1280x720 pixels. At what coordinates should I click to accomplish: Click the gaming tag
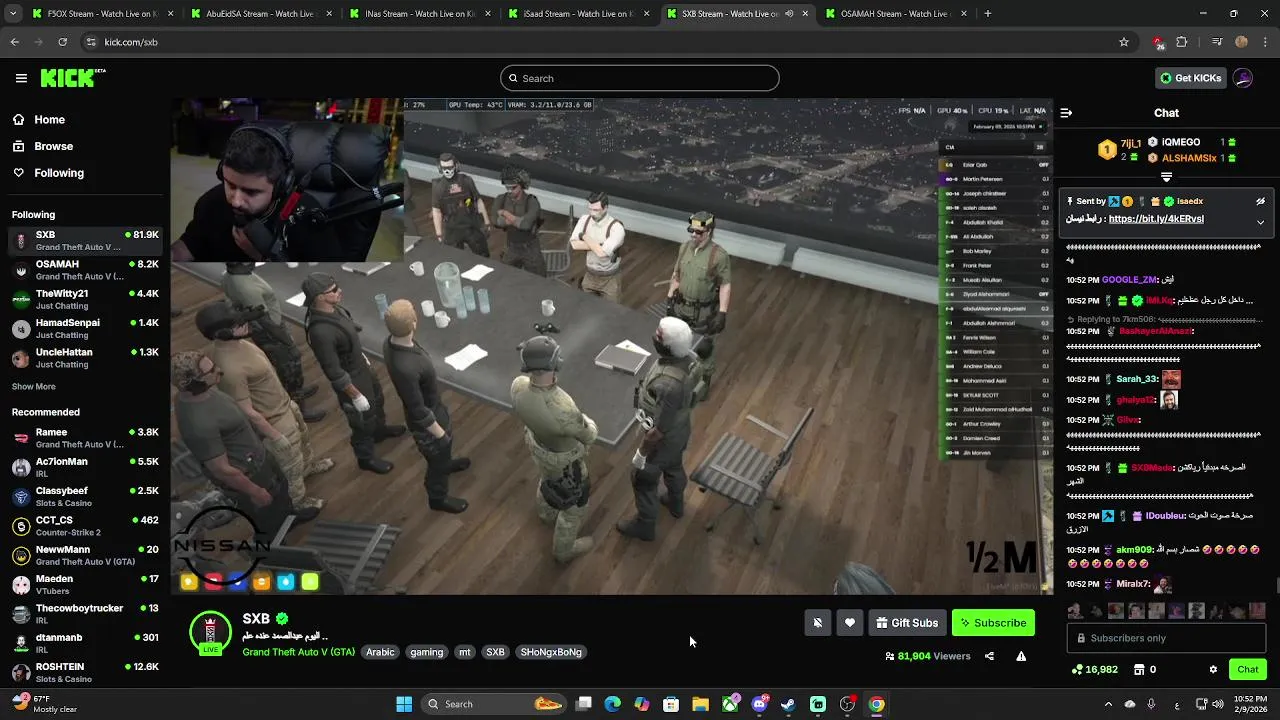[x=426, y=652]
